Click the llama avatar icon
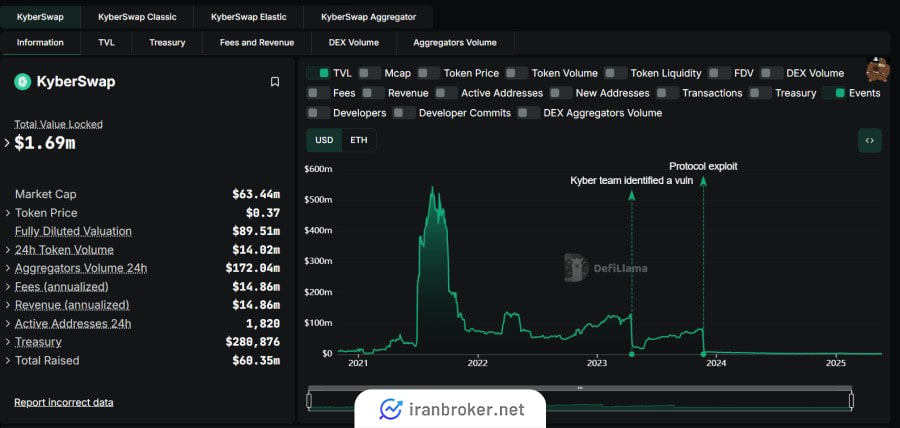This screenshot has height=428, width=900. click(876, 70)
